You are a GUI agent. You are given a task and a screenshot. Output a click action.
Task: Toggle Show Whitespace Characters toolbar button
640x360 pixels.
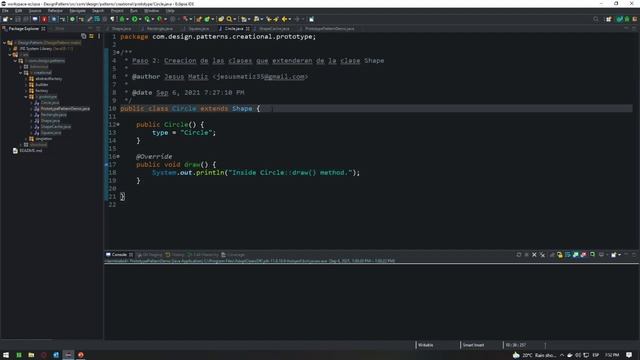click(x=112, y=19)
